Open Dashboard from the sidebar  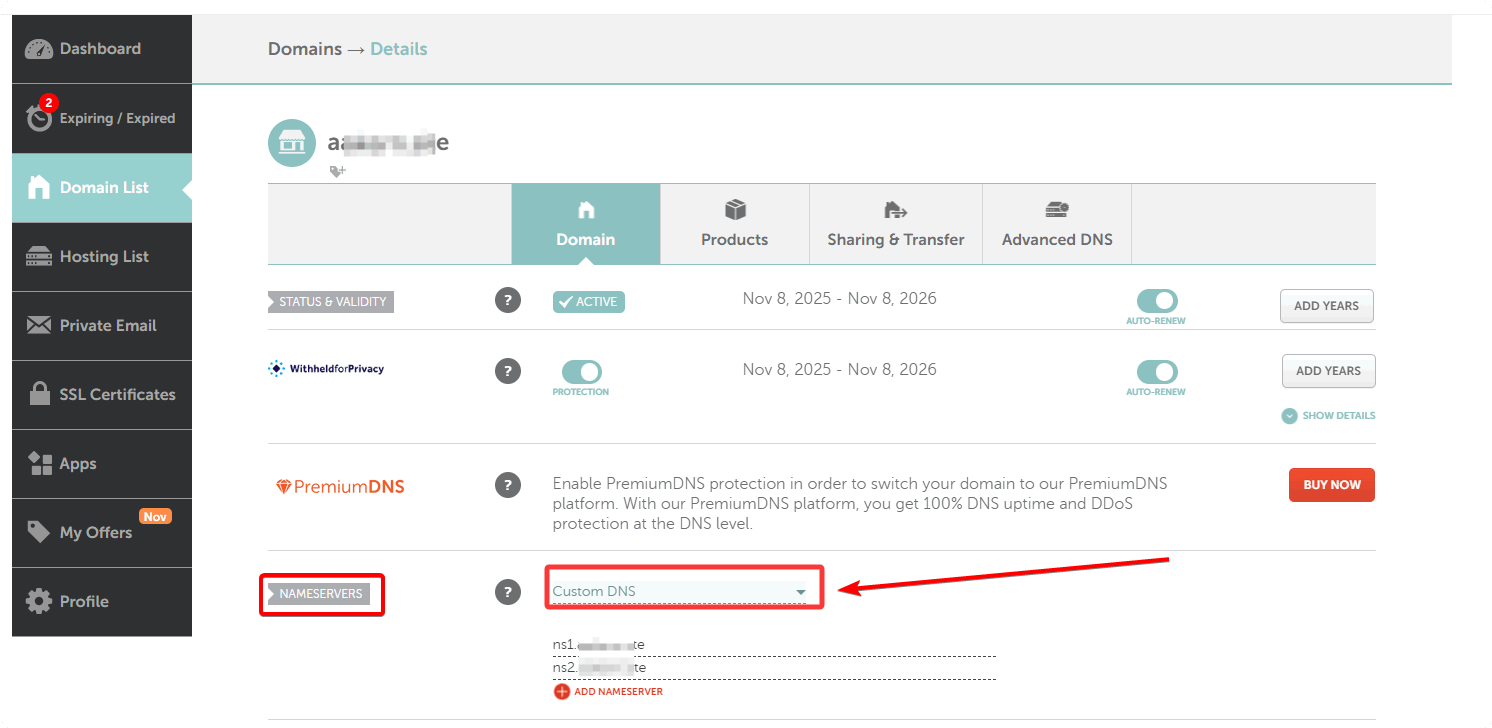tap(102, 49)
